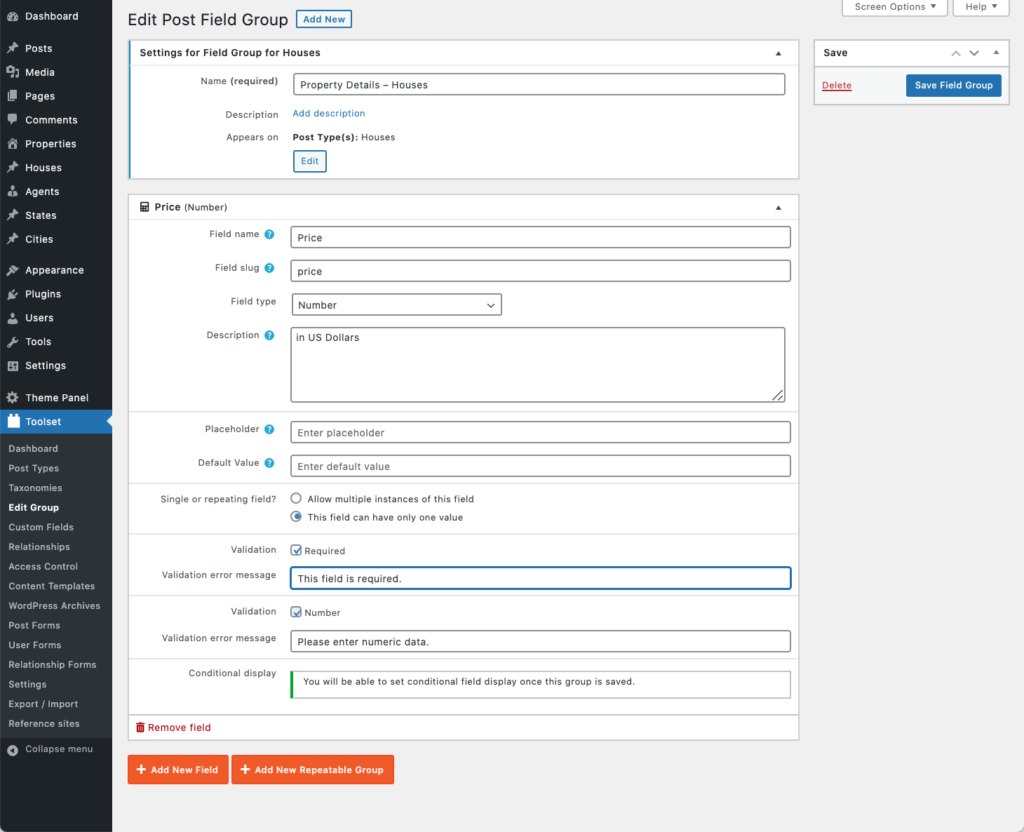Move the Save box down

pyautogui.click(x=974, y=54)
